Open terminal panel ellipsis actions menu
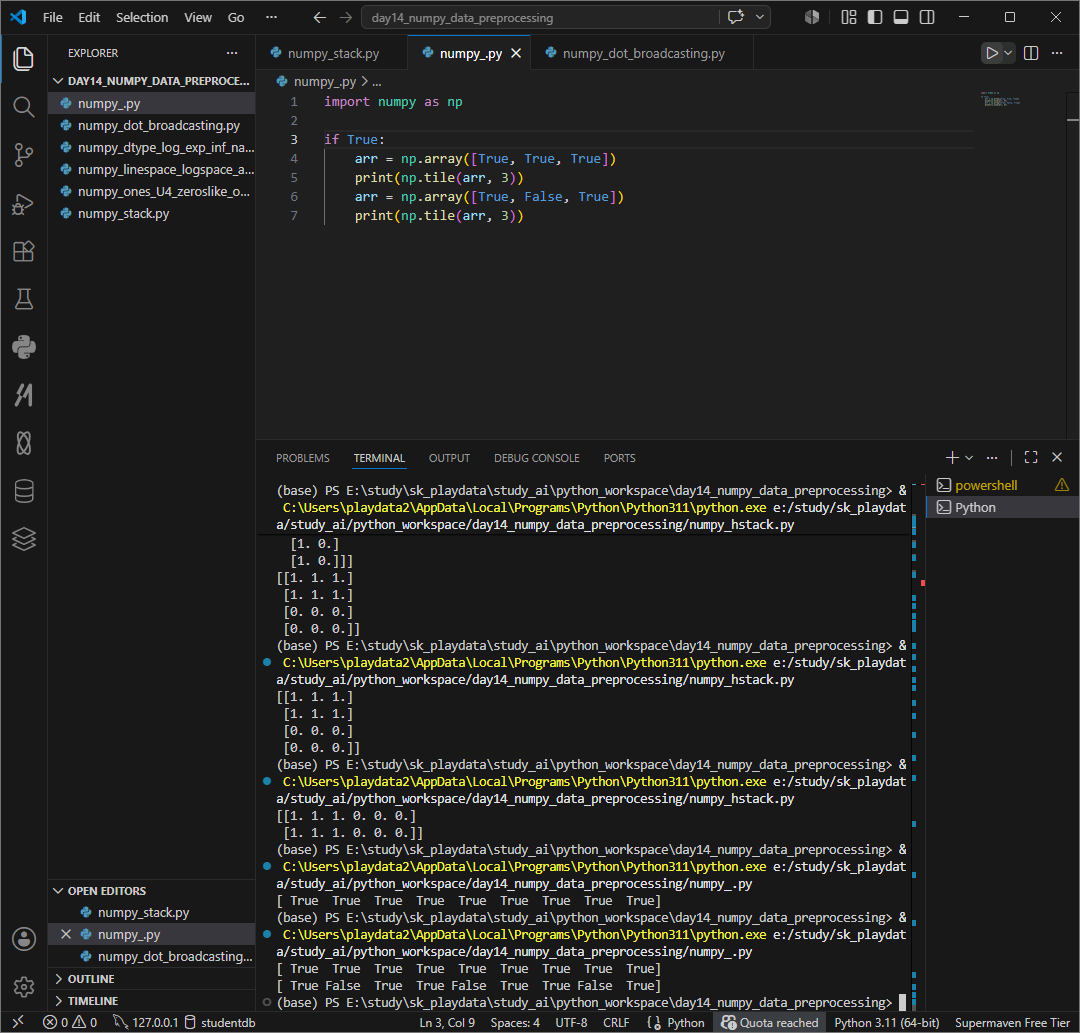 point(991,457)
